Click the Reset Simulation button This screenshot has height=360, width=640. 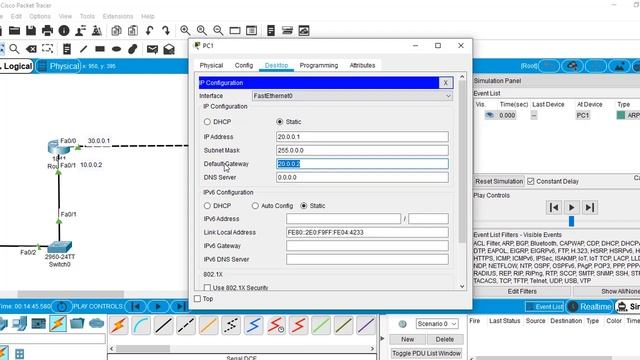(499, 181)
